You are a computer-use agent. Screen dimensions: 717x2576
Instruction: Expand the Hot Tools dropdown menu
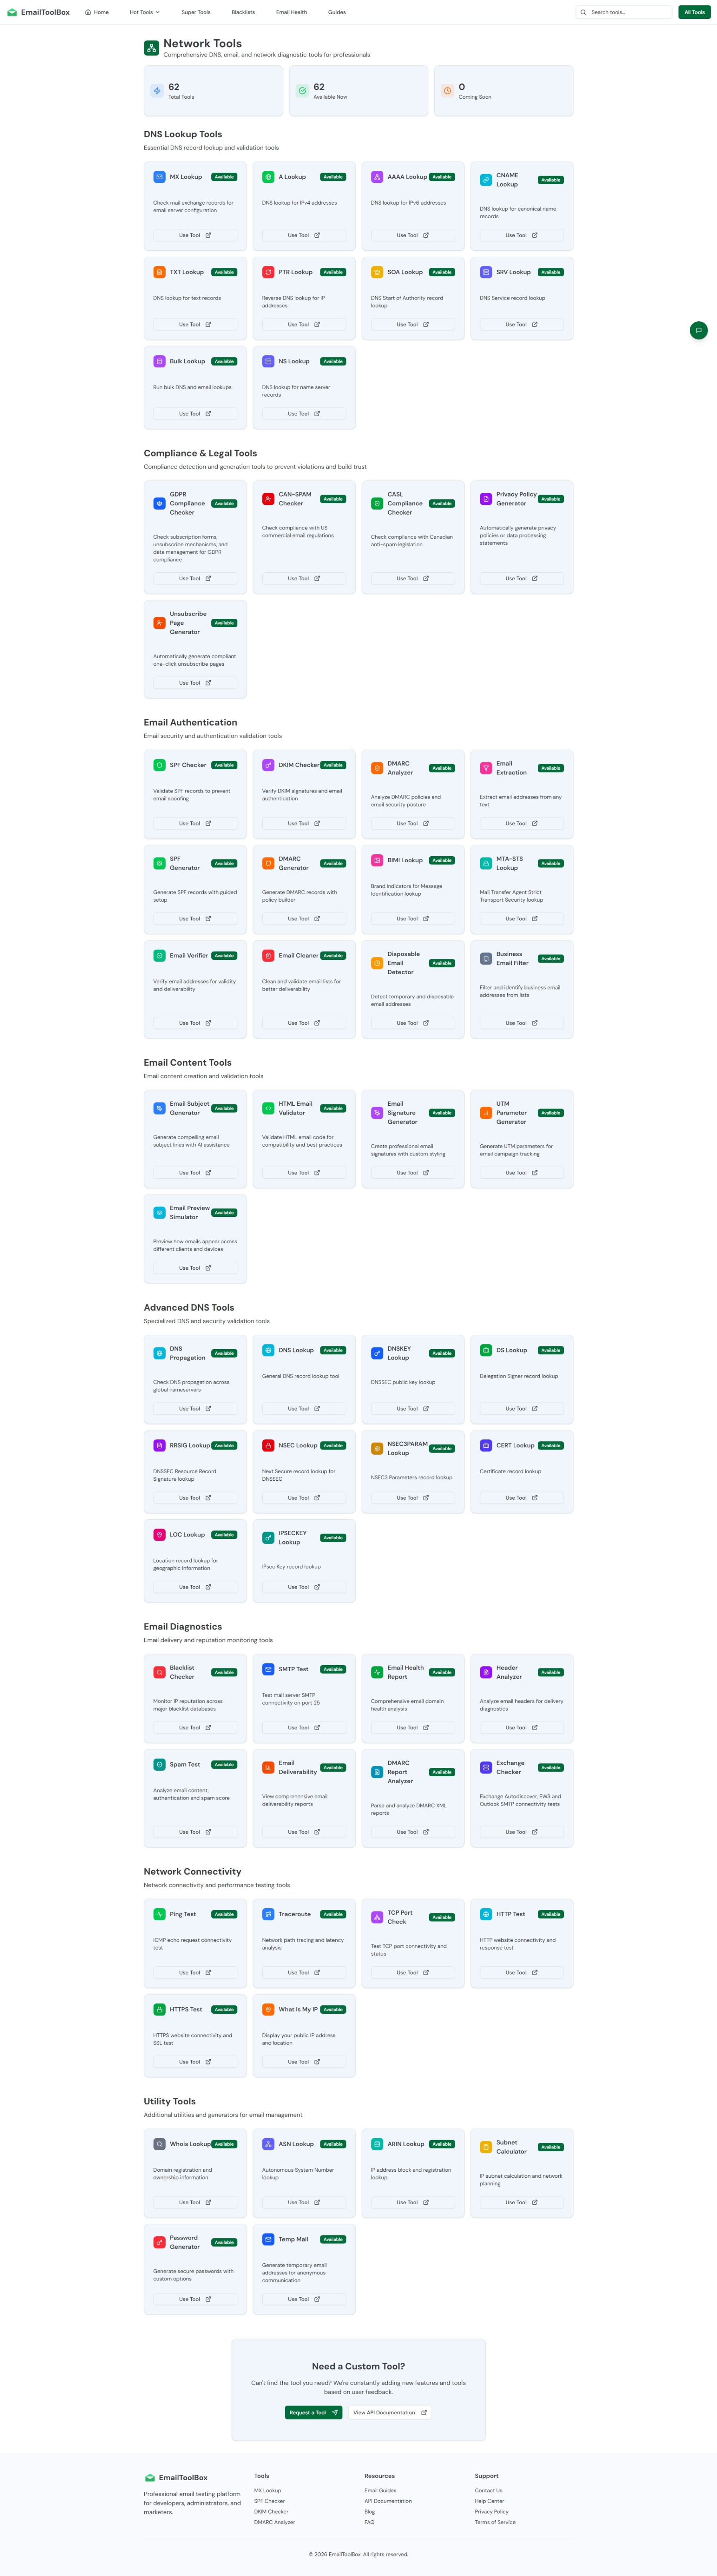[x=144, y=12]
